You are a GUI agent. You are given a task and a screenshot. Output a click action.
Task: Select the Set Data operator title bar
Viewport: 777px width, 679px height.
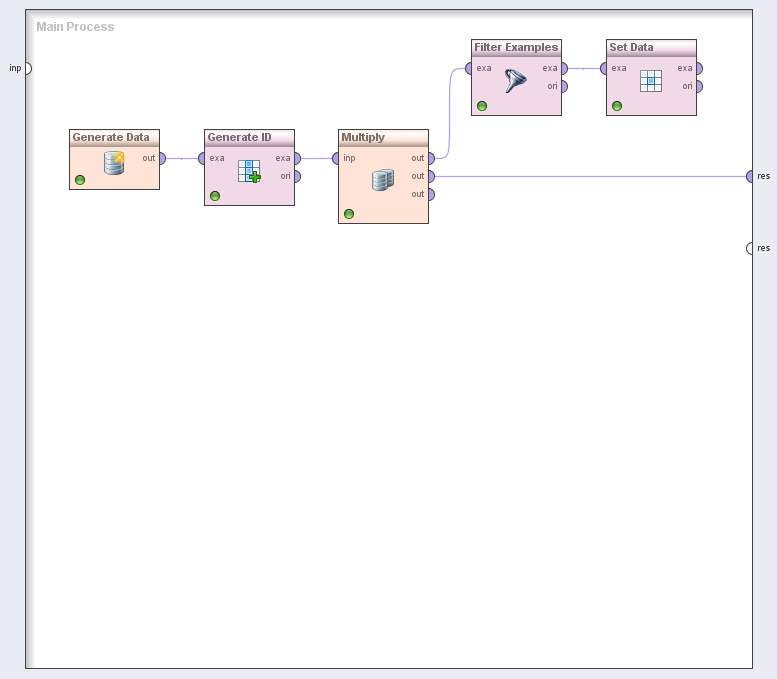651,48
